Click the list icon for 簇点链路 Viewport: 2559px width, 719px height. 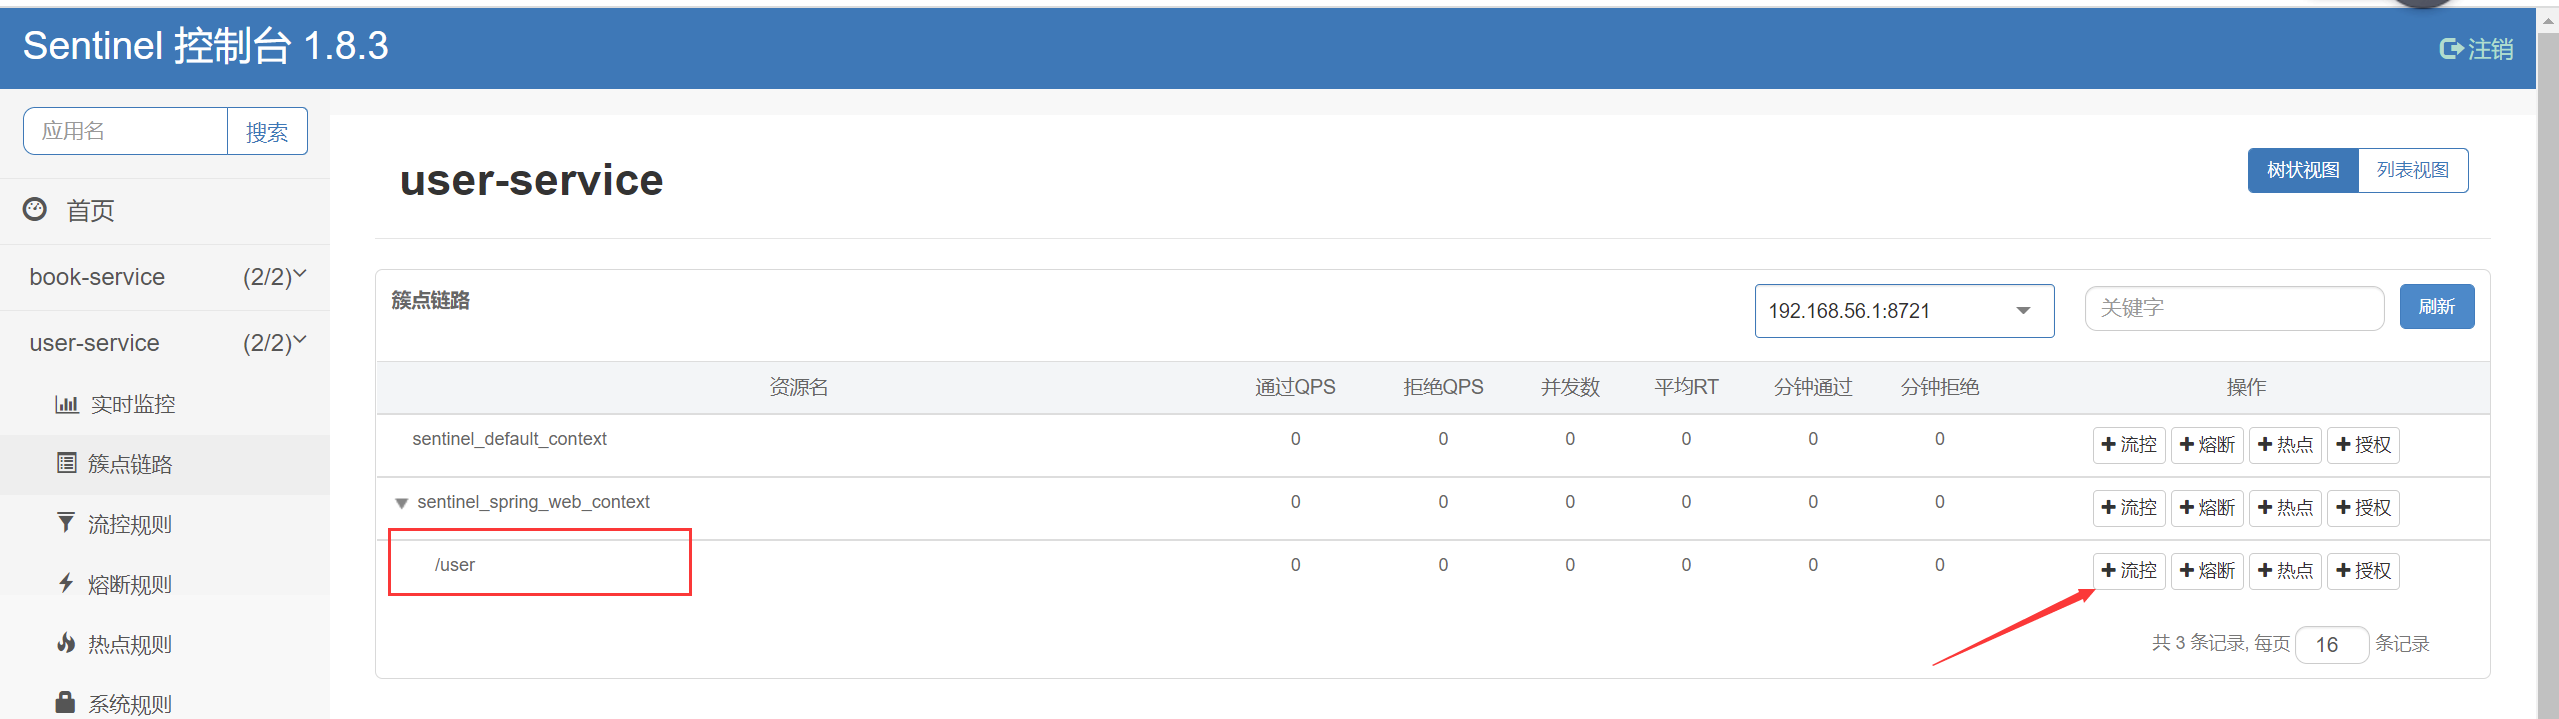tap(66, 463)
